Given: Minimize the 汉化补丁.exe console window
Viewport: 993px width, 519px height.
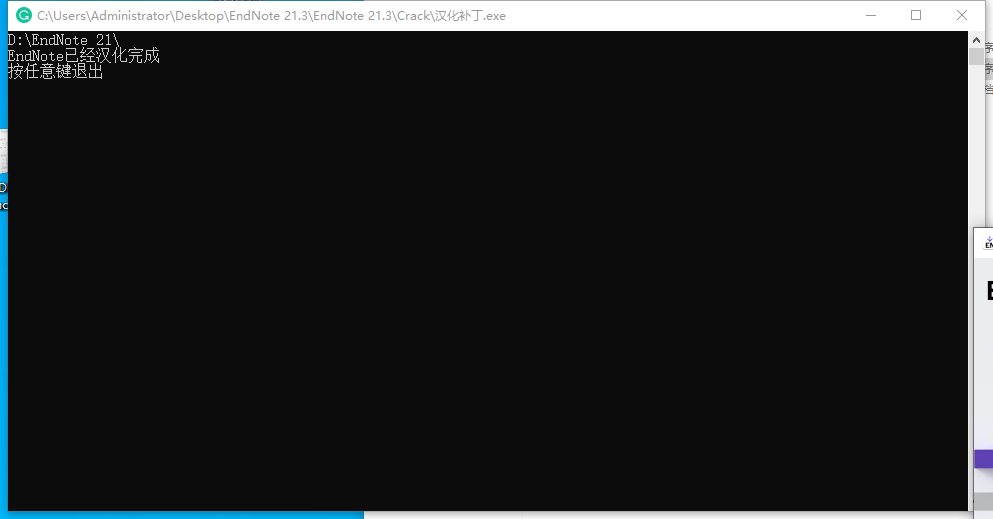Looking at the screenshot, I should tap(871, 15).
